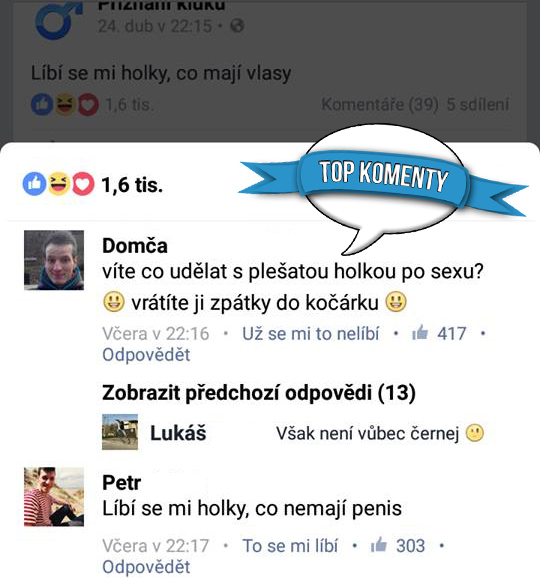Click the thumbs-up icon next to 417
The height and width of the screenshot is (578, 540).
point(420,333)
